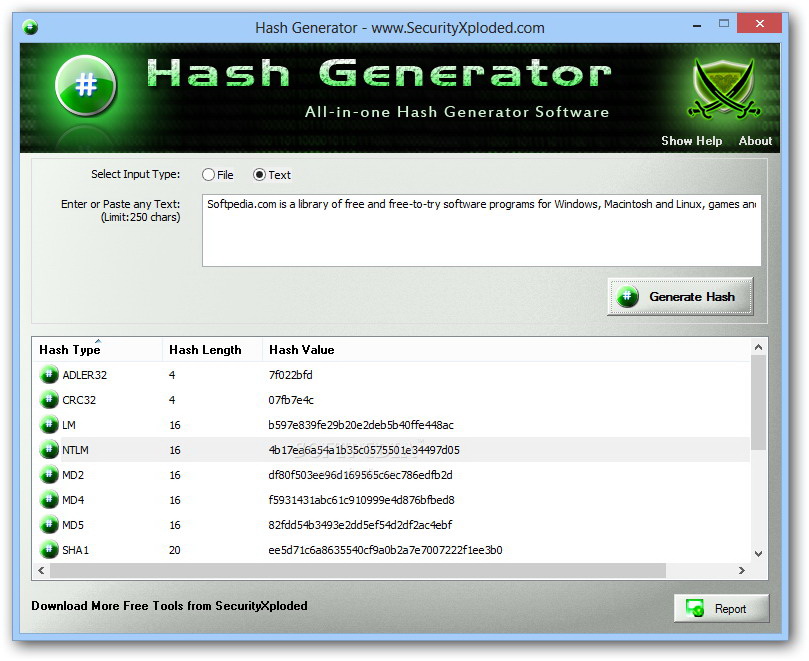Click hash length 4 in ADLER32 row

[x=172, y=375]
